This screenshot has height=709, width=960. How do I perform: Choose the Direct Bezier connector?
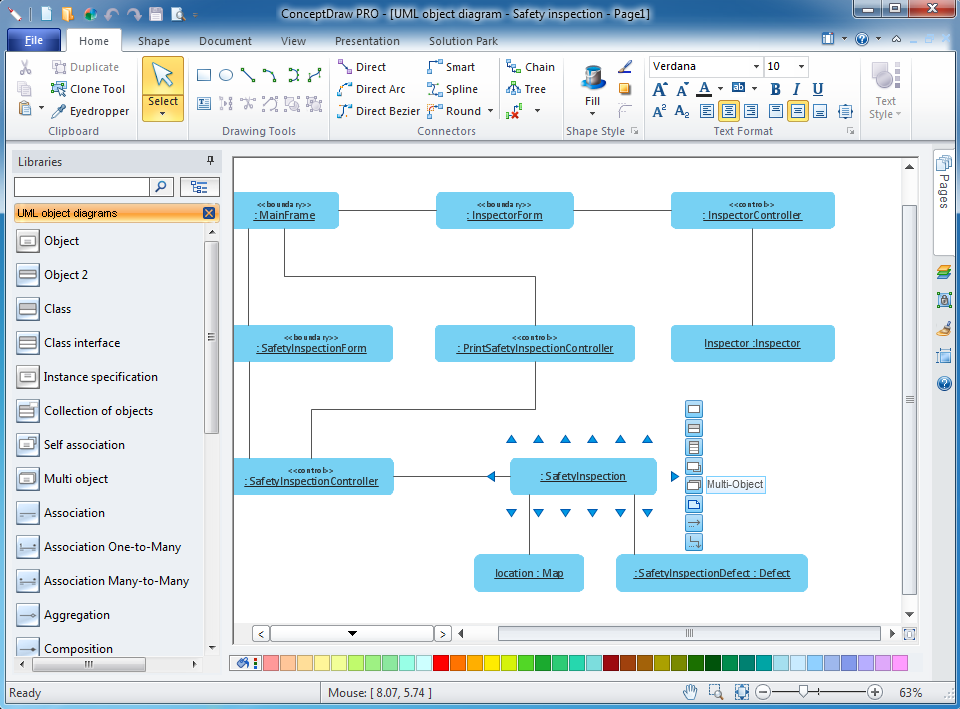tap(379, 111)
